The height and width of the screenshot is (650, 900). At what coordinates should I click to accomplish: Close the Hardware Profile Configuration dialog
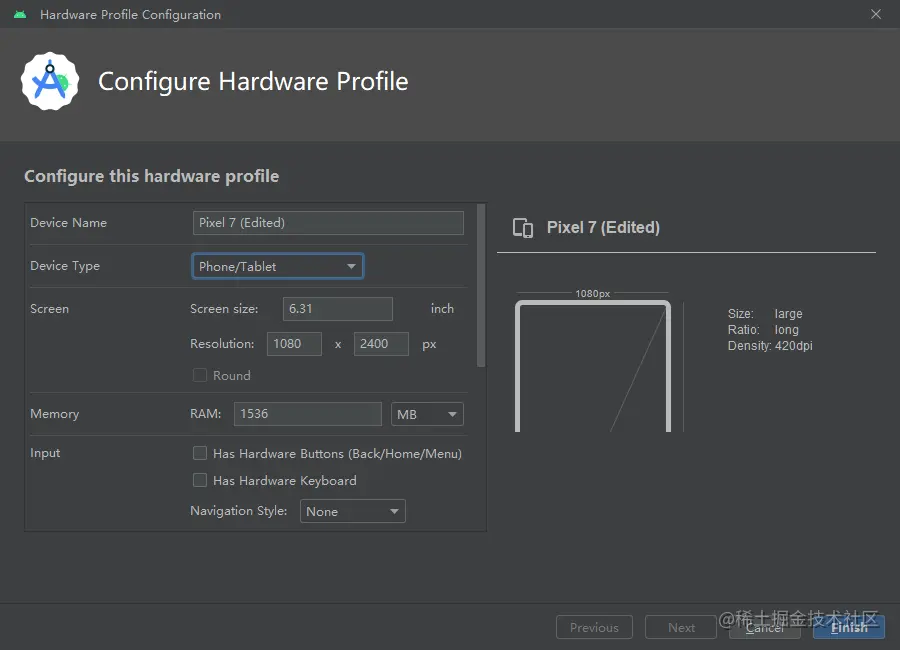[x=875, y=14]
